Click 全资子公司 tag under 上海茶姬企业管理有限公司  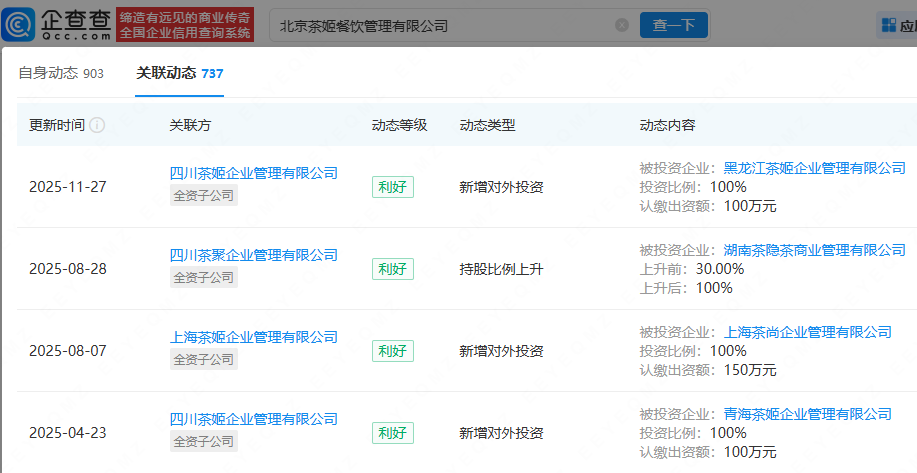coord(204,359)
